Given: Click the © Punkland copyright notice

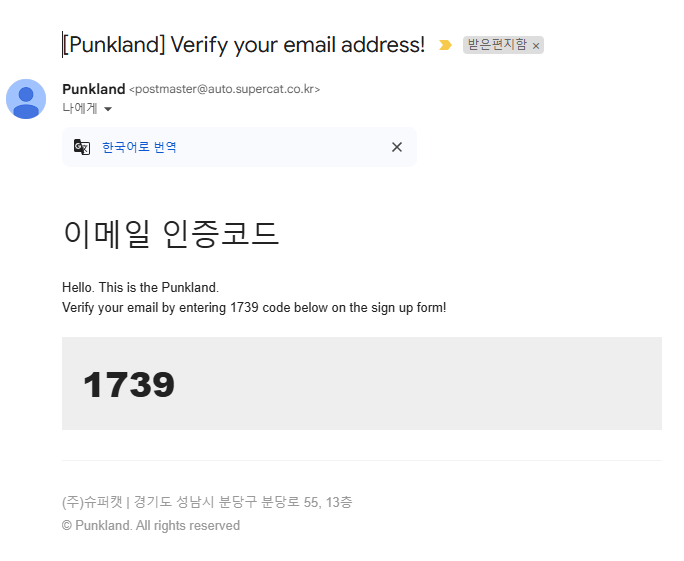Looking at the screenshot, I should tap(150, 525).
